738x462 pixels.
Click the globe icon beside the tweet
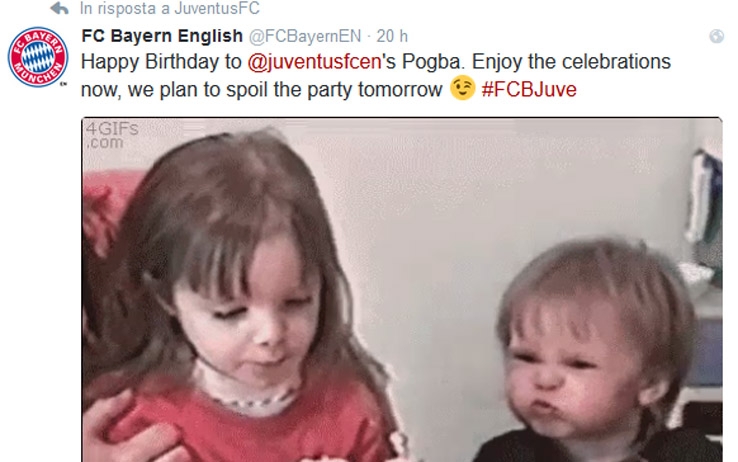pyautogui.click(x=716, y=36)
